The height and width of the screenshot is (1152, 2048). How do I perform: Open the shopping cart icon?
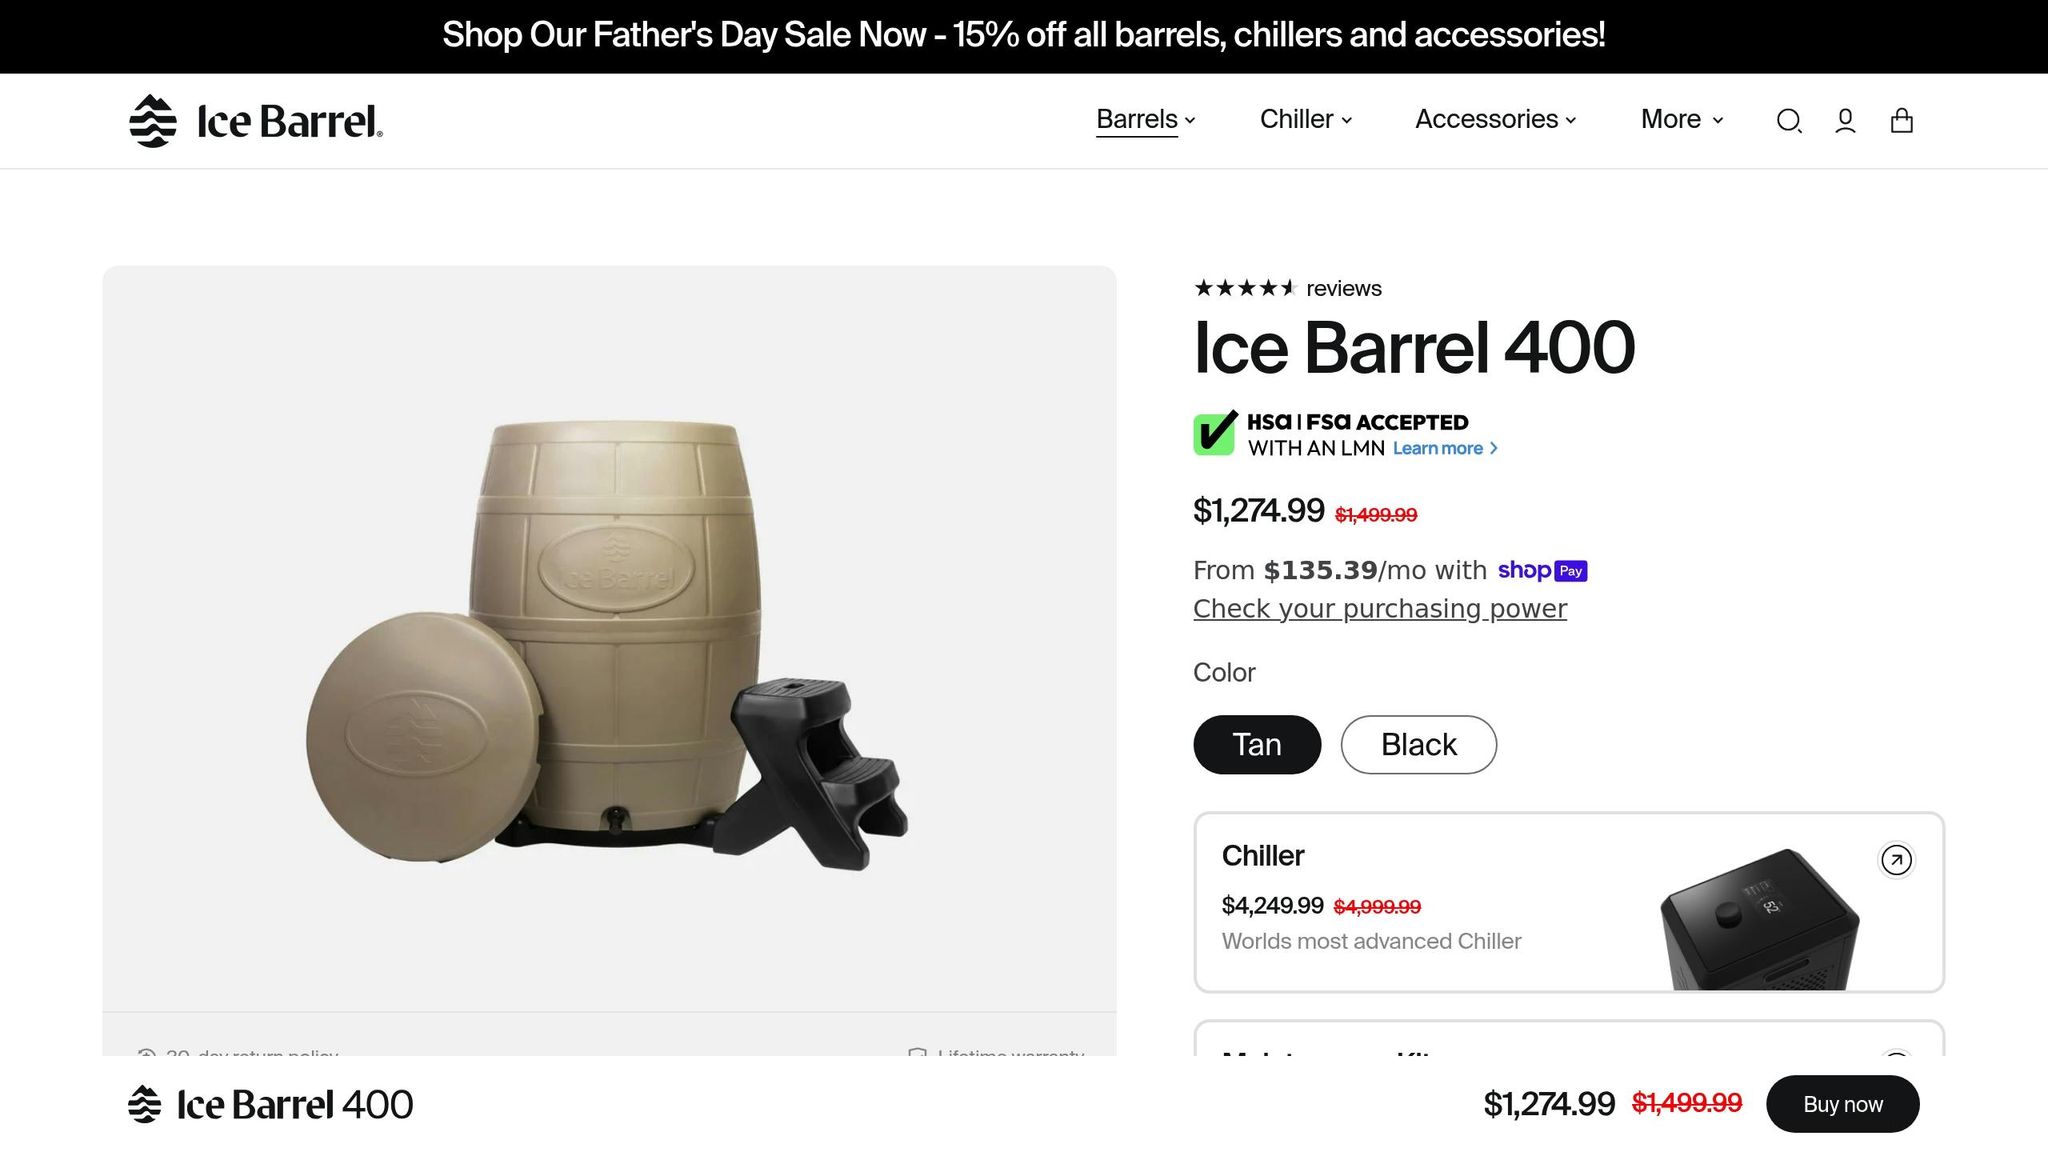point(1902,120)
